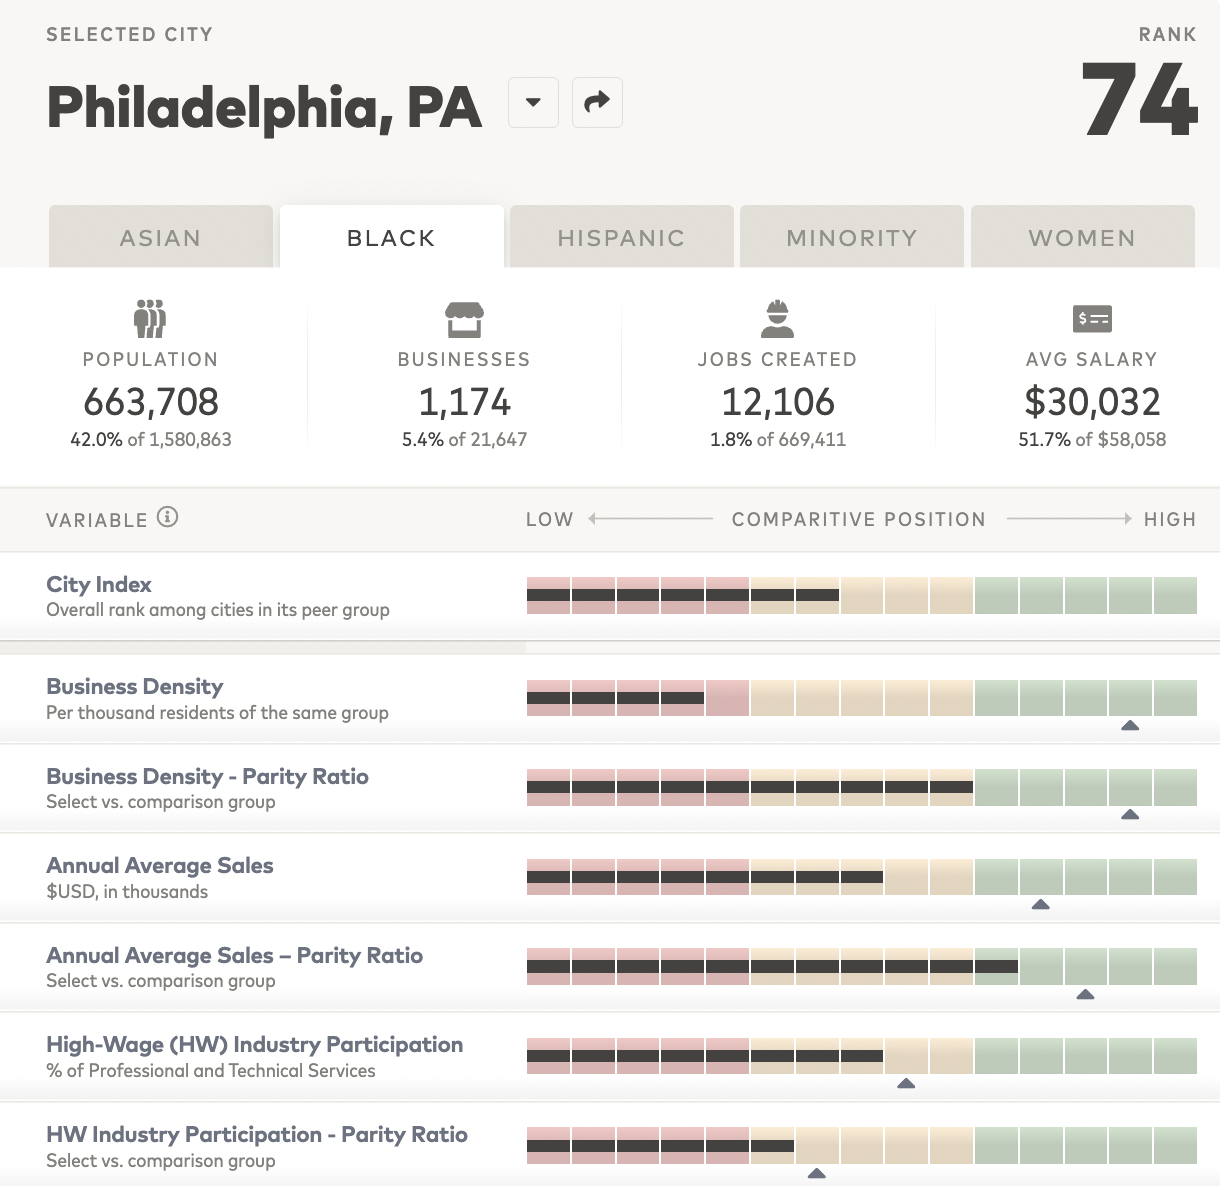
Task: Switch to the ASIAN demographic tab
Action: coord(161,237)
